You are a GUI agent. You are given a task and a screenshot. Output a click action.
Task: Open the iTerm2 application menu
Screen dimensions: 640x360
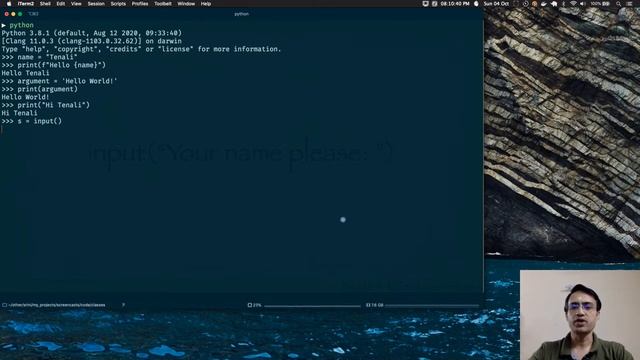coord(26,4)
